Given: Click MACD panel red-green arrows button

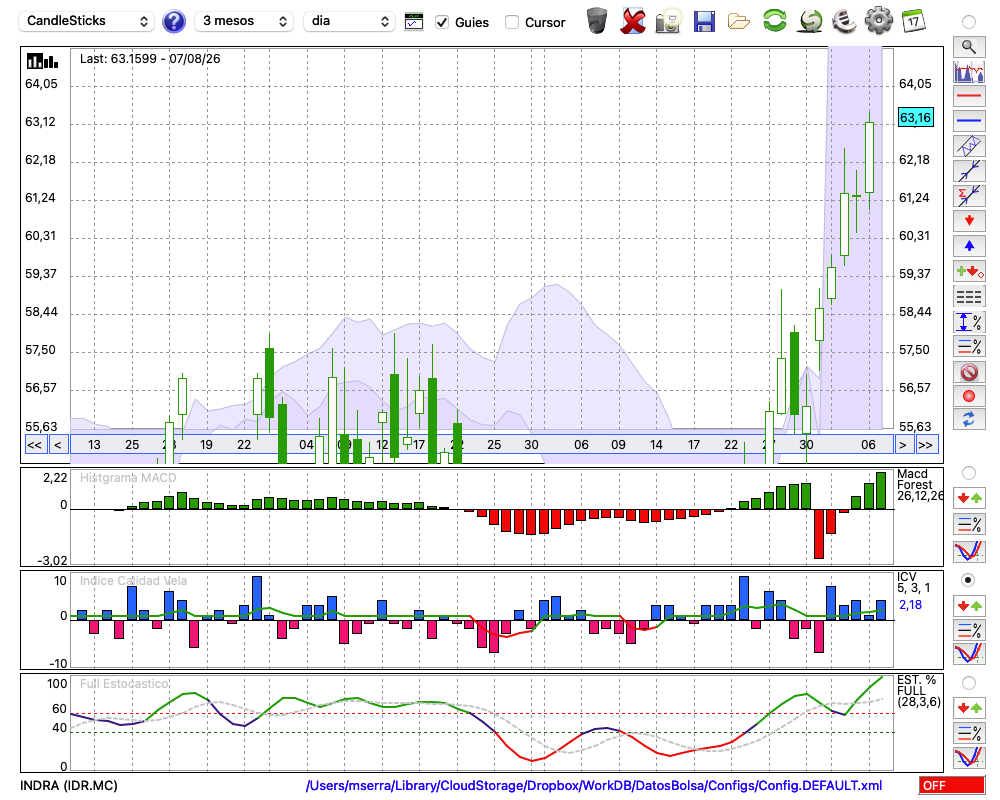Looking at the screenshot, I should click(969, 498).
